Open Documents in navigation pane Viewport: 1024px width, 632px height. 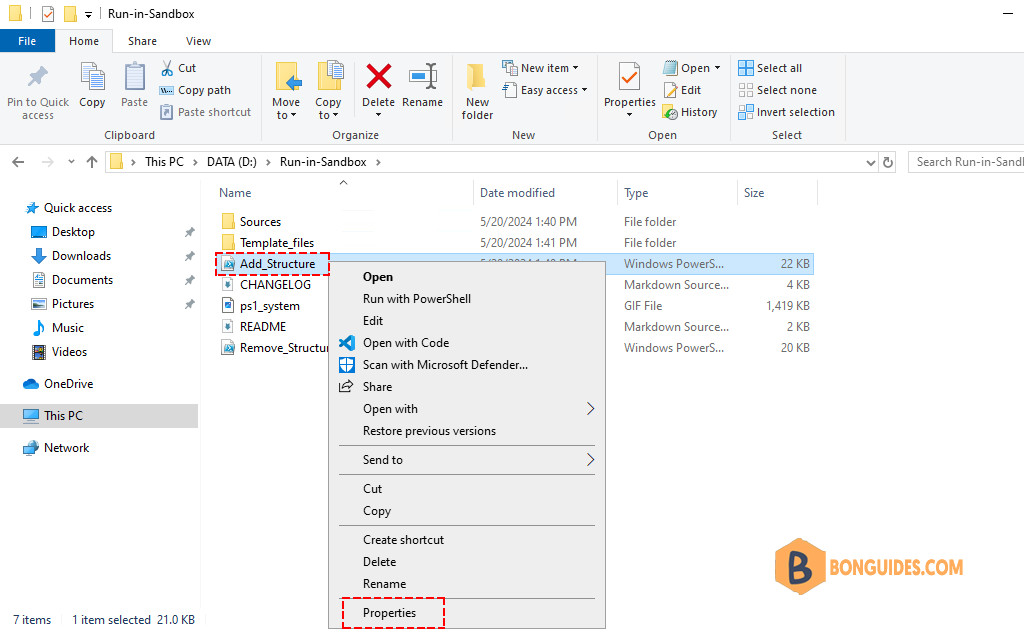point(82,279)
